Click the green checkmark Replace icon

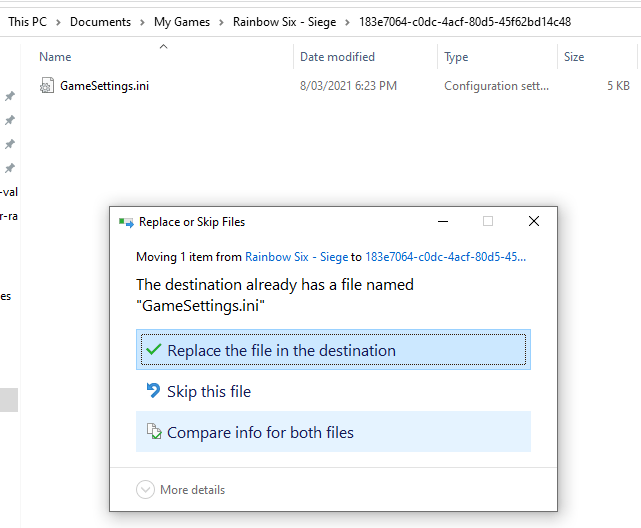tap(154, 349)
